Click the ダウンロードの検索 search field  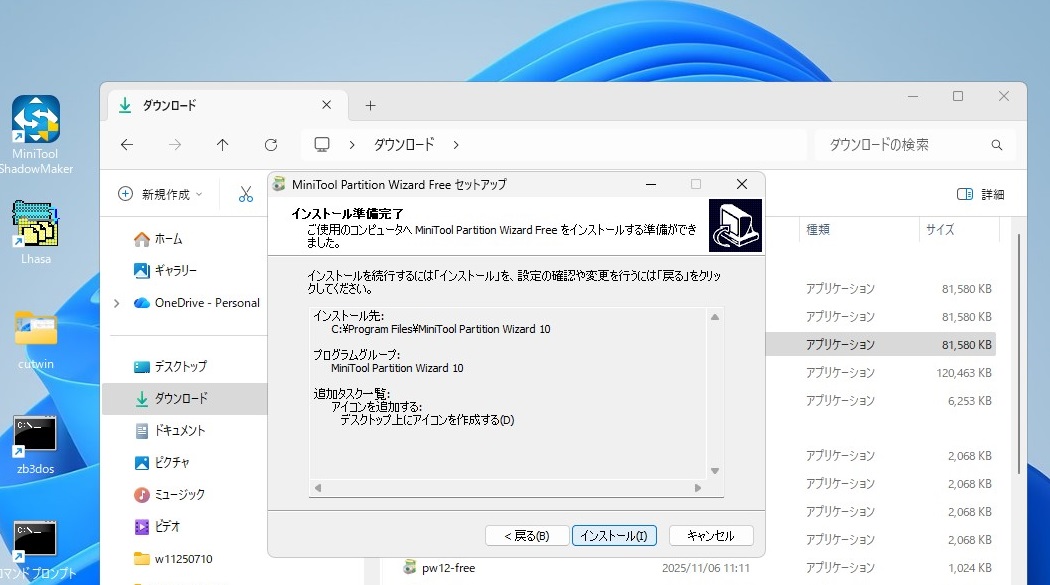pos(905,145)
